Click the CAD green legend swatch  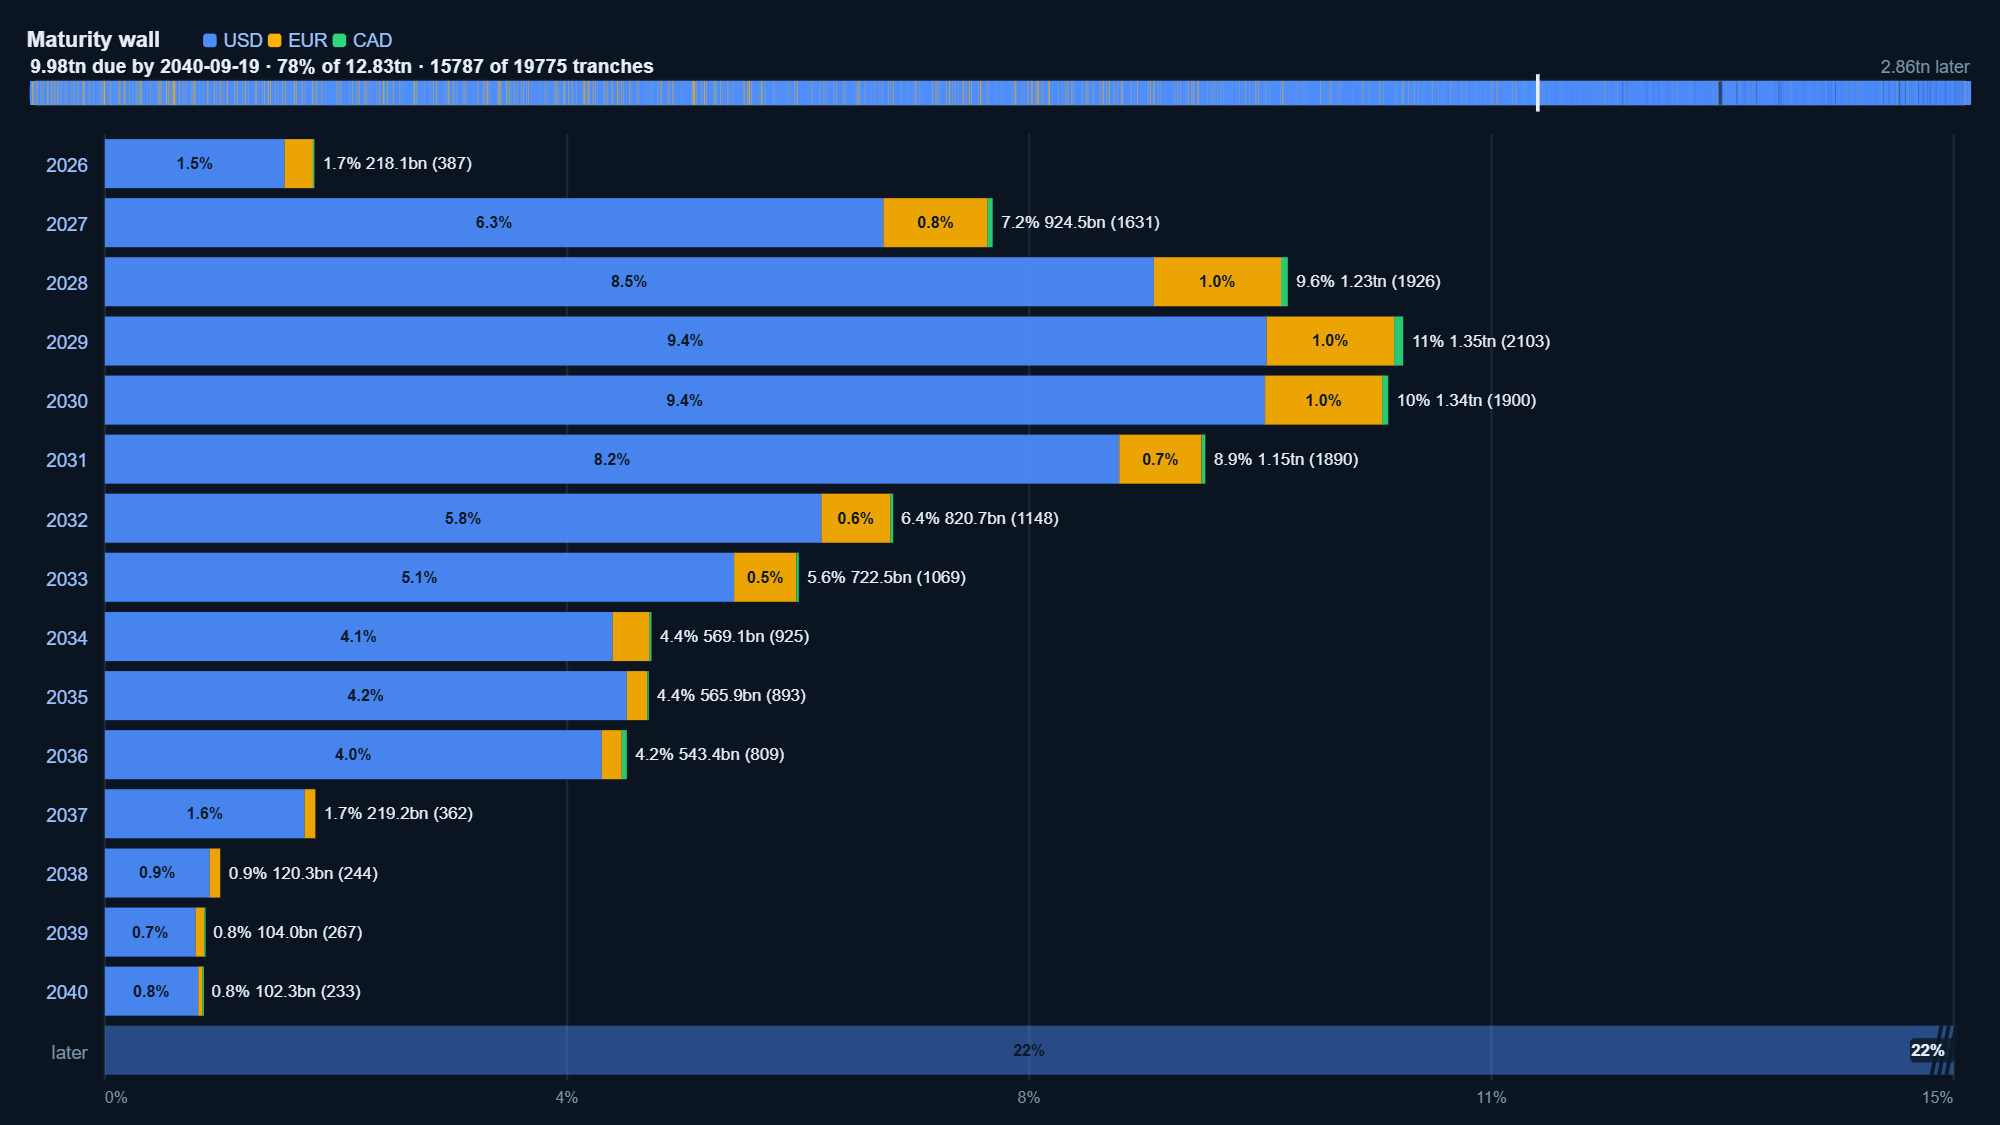(x=339, y=41)
